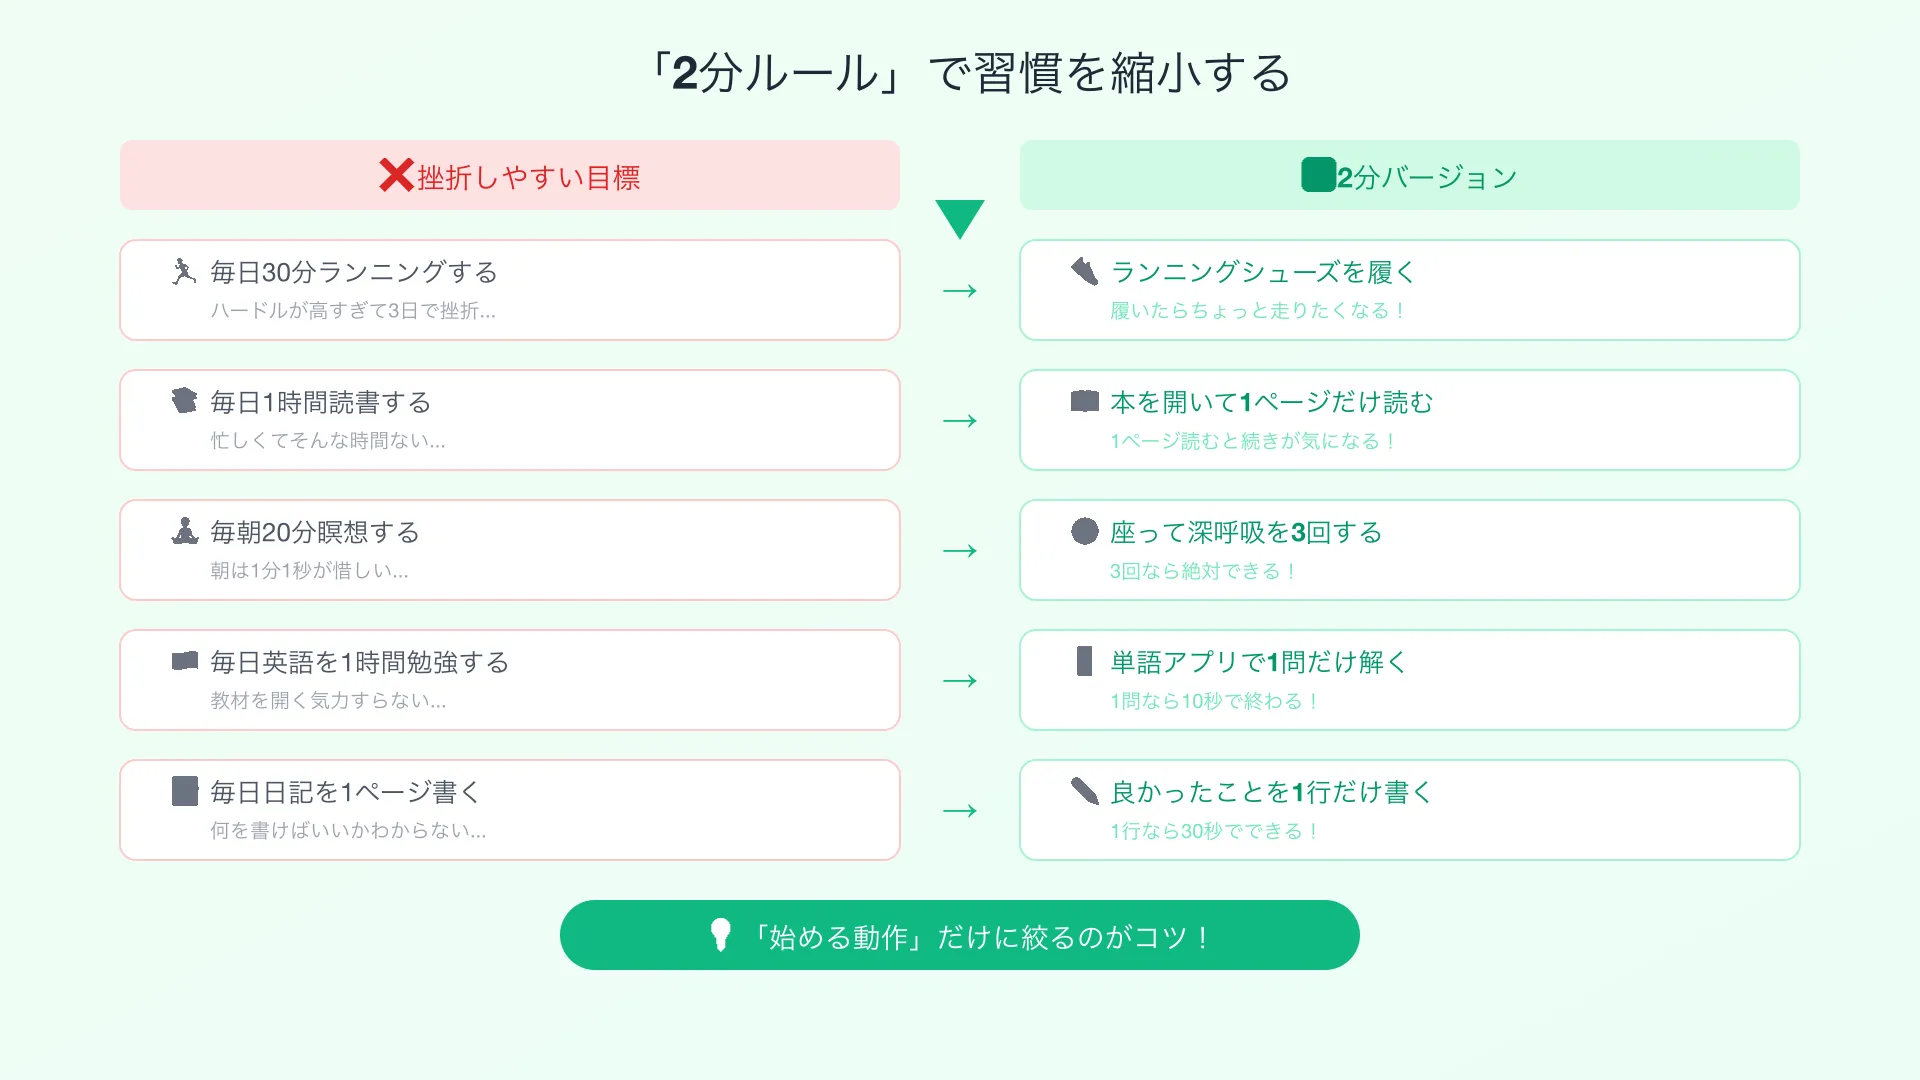The height and width of the screenshot is (1080, 1920).
Task: Click the book icon beside 本を開いて1ページだけ読む
Action: pyautogui.click(x=1084, y=401)
